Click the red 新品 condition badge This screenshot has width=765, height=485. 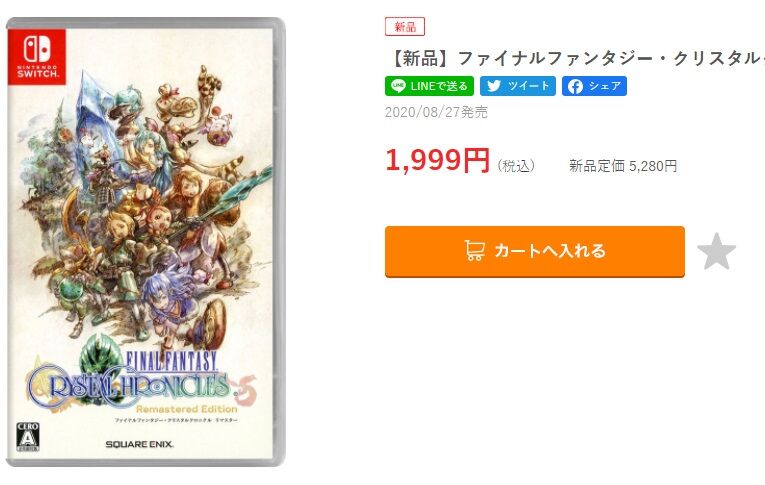point(405,27)
